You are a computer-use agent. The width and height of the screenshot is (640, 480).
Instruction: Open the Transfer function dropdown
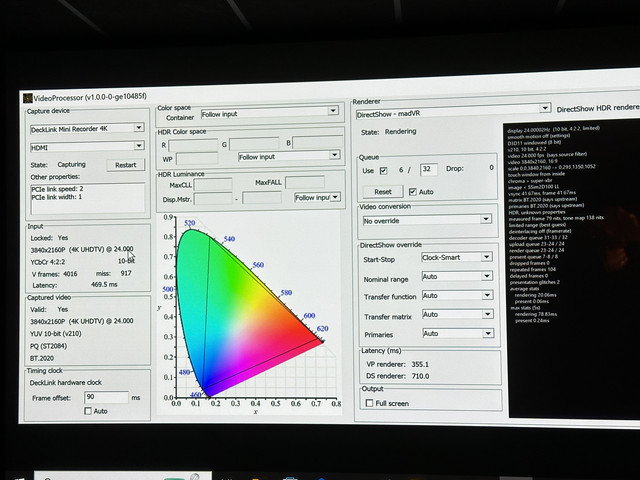pos(458,295)
